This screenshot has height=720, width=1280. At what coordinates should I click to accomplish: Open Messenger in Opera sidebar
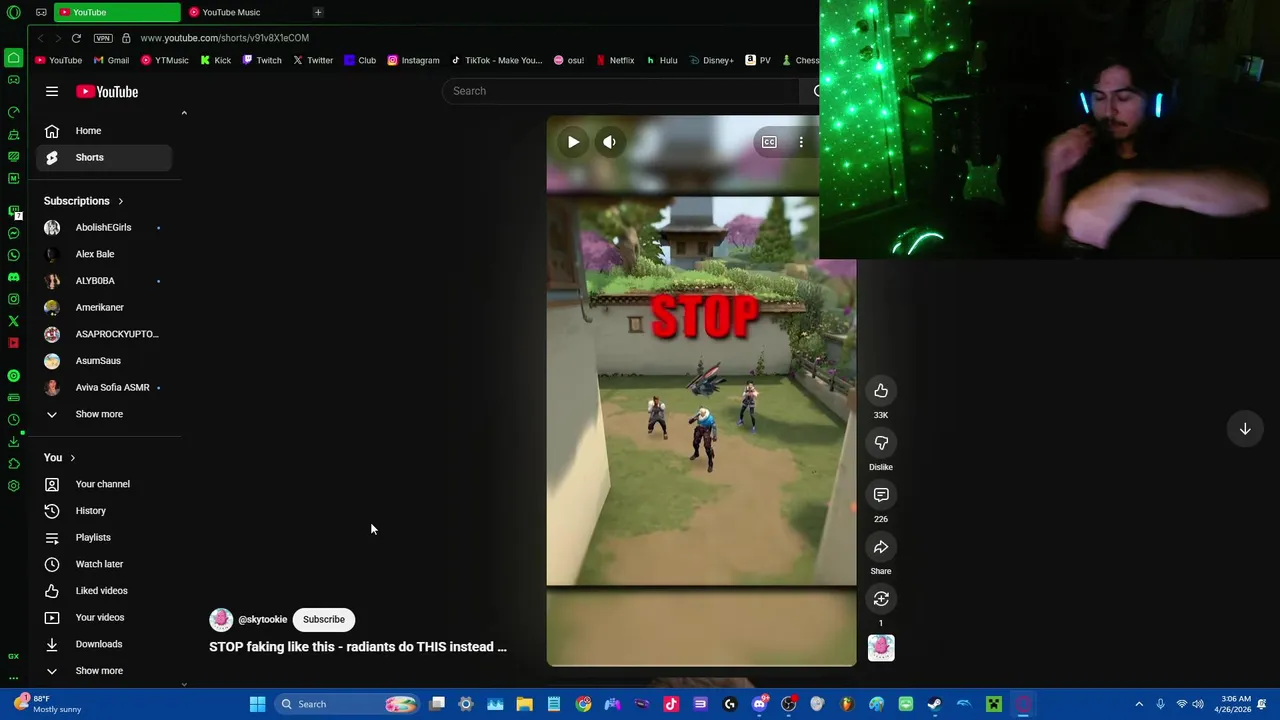[x=13, y=233]
